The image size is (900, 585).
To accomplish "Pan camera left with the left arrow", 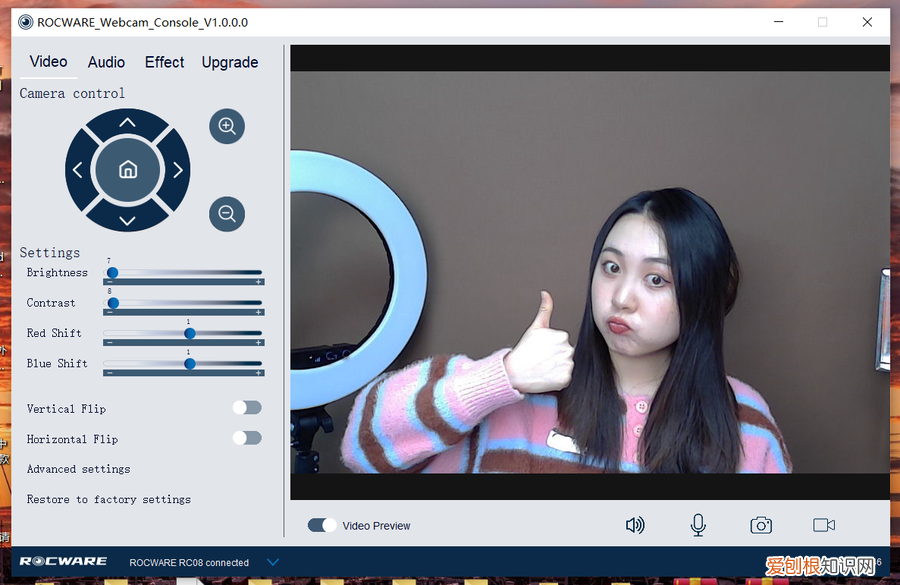I will pyautogui.click(x=78, y=170).
